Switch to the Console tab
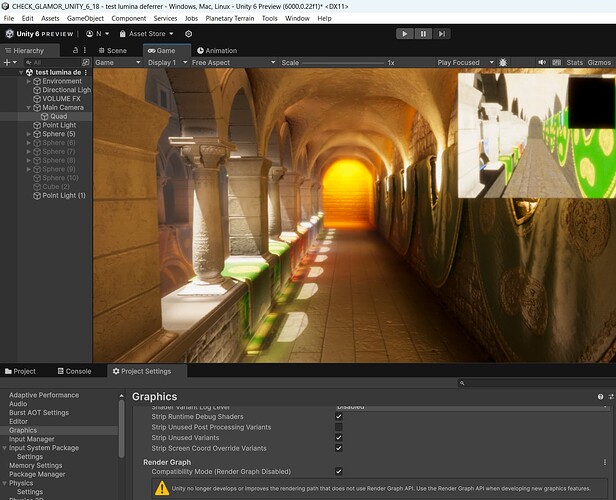The image size is (616, 500). click(72, 371)
